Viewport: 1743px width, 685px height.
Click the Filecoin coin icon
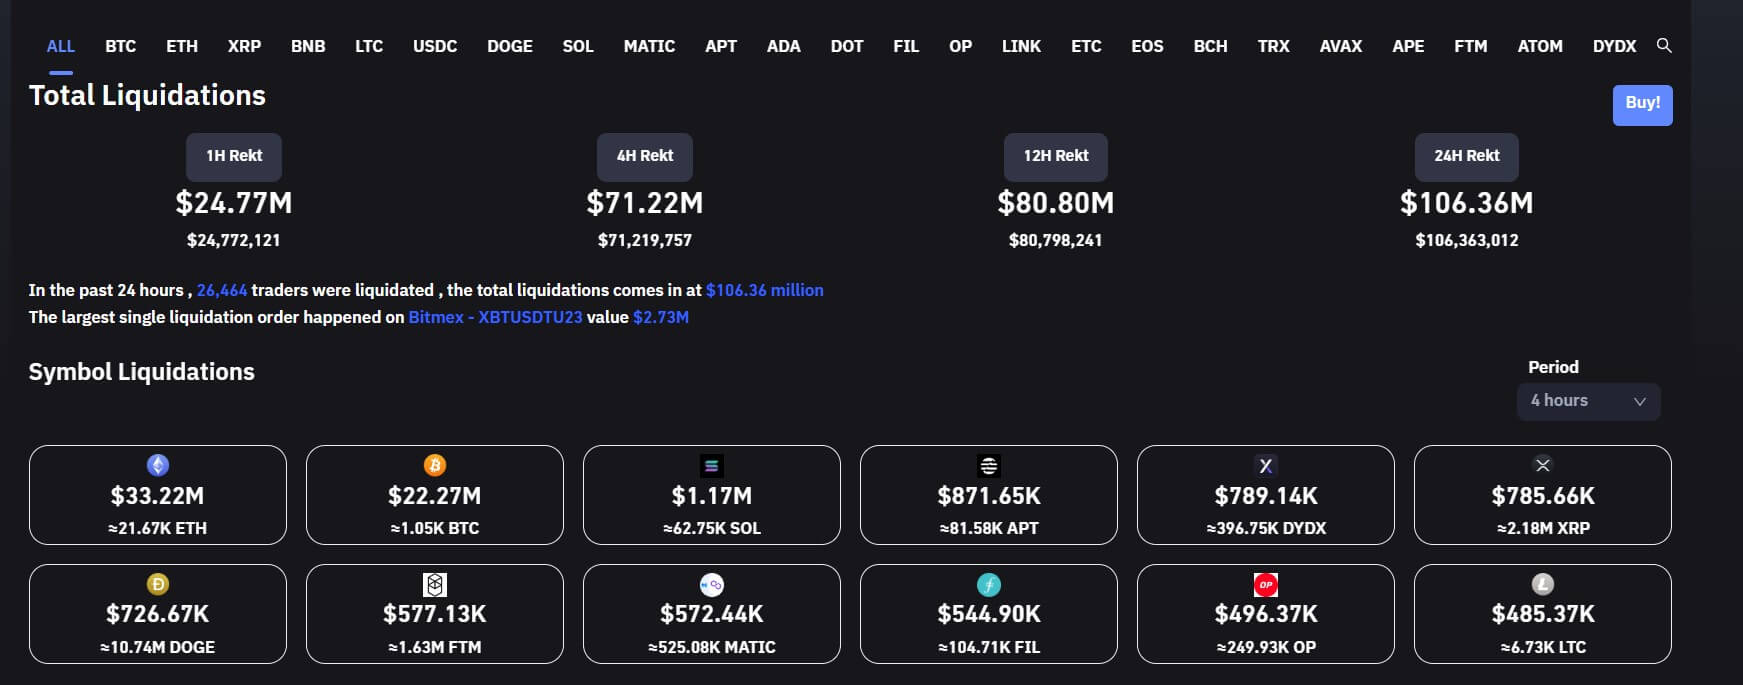(x=989, y=584)
